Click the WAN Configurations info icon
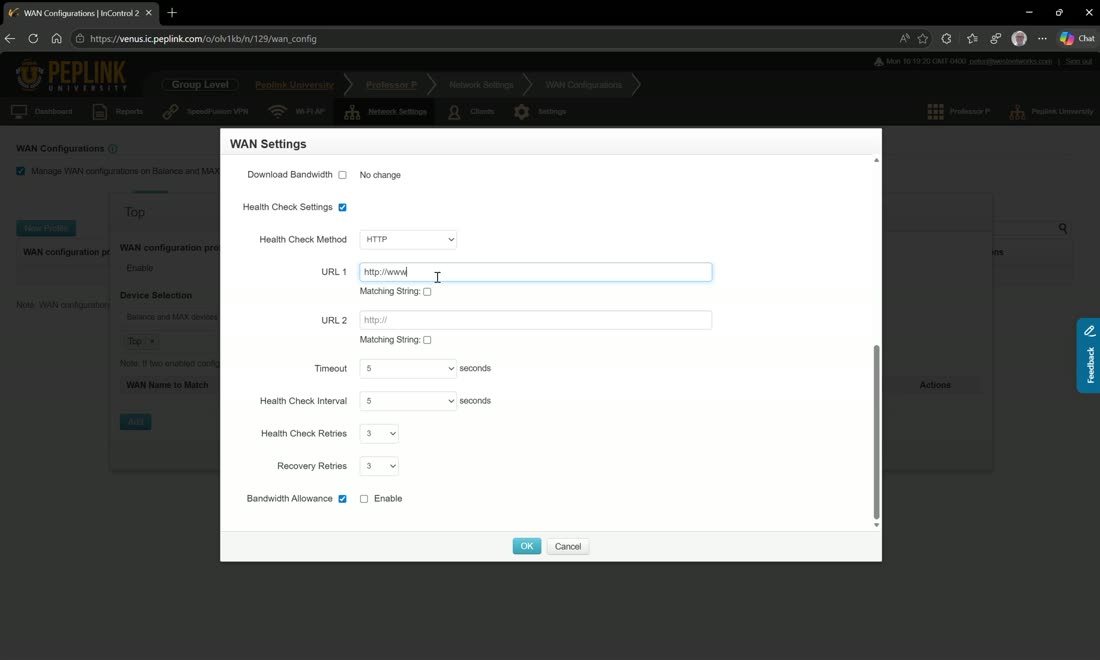This screenshot has height=660, width=1100. [x=113, y=149]
